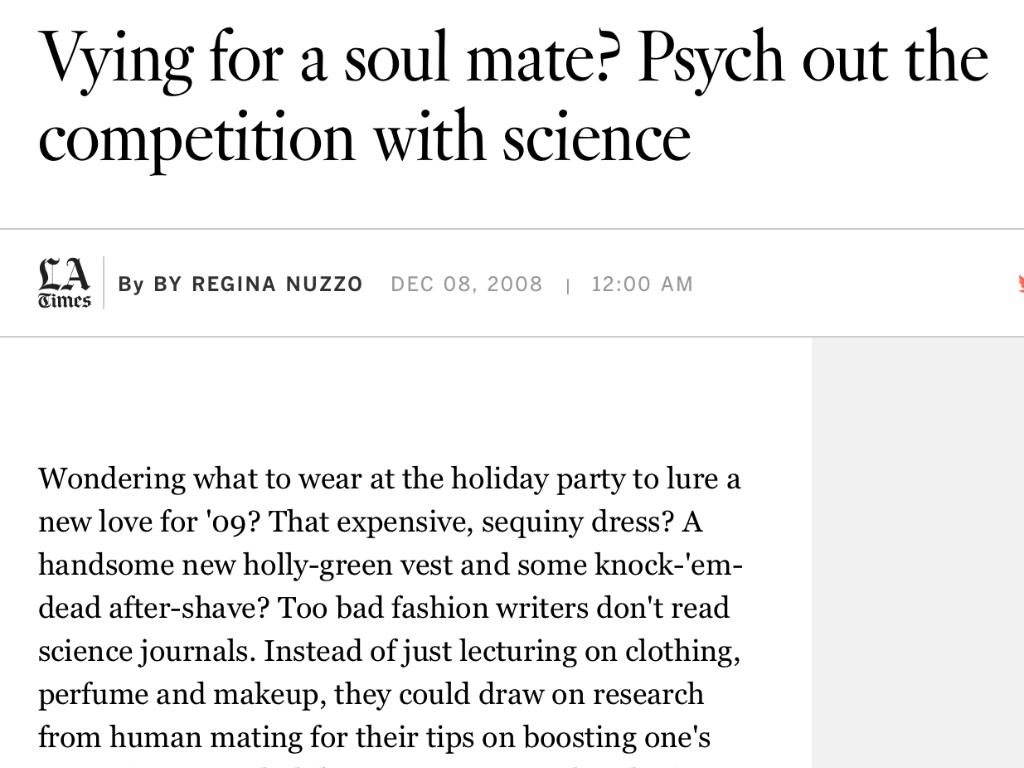Click the LA Times logo

tap(64, 283)
